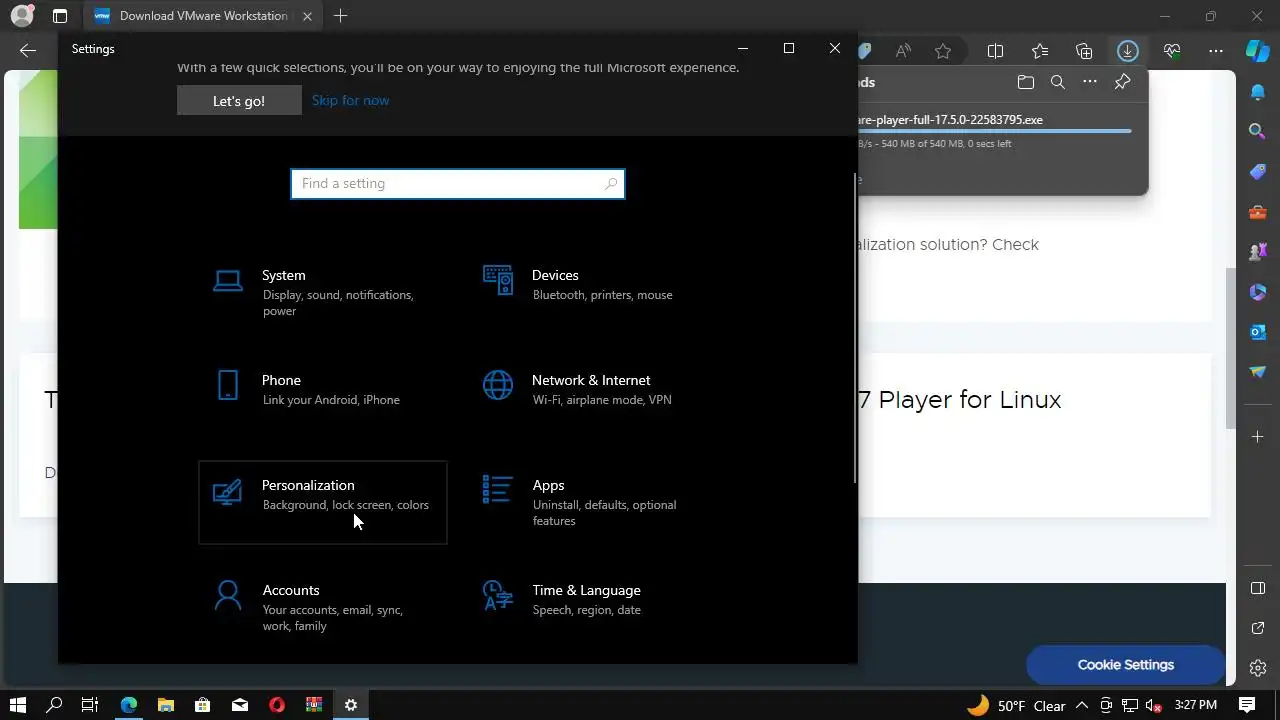
Task: Open Outlook in Edge sidebar
Action: [x=1258, y=332]
